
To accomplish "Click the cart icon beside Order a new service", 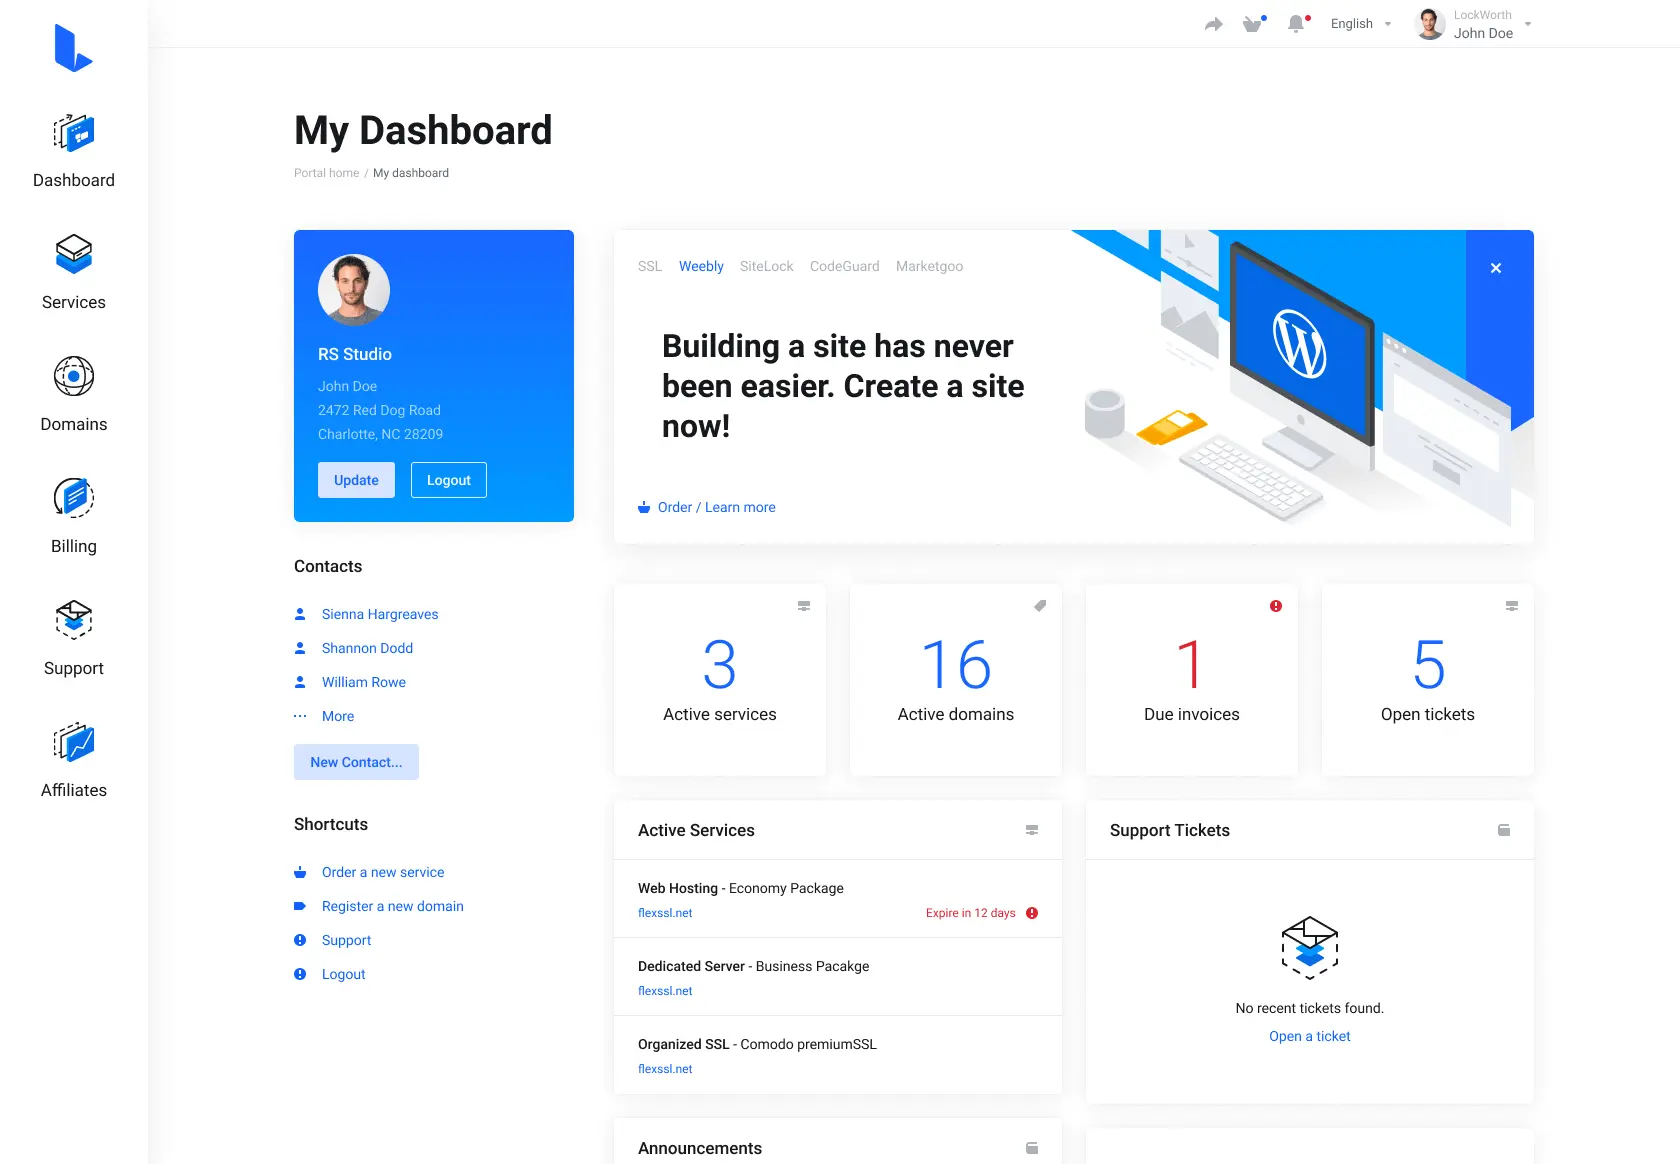I will pyautogui.click(x=300, y=872).
